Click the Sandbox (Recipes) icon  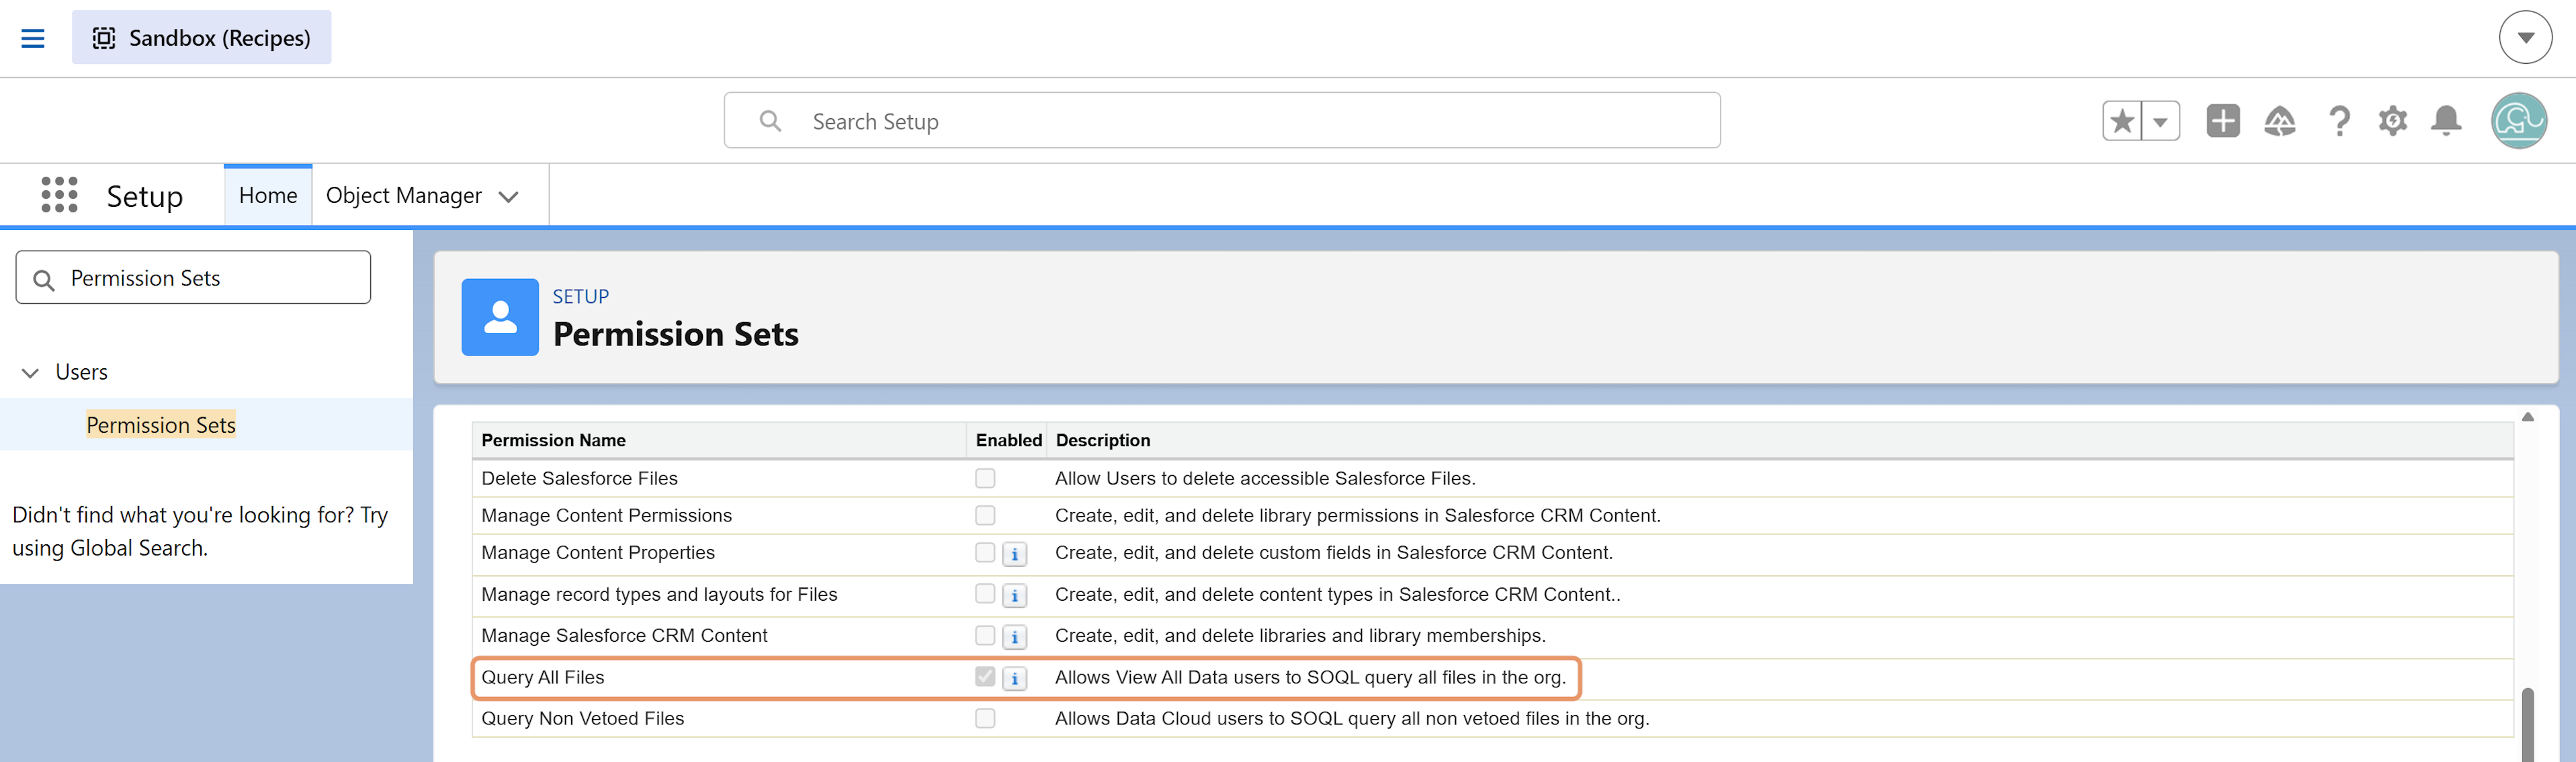104,38
